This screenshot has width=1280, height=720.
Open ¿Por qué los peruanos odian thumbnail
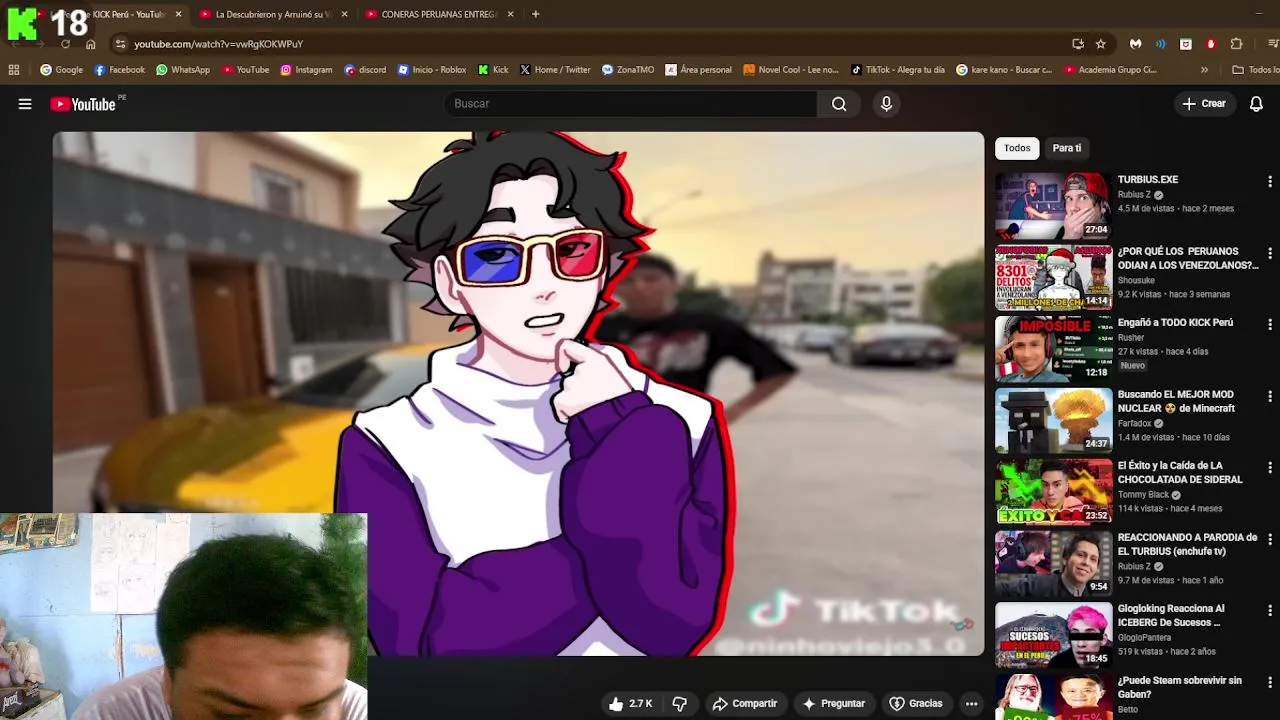(x=1053, y=277)
